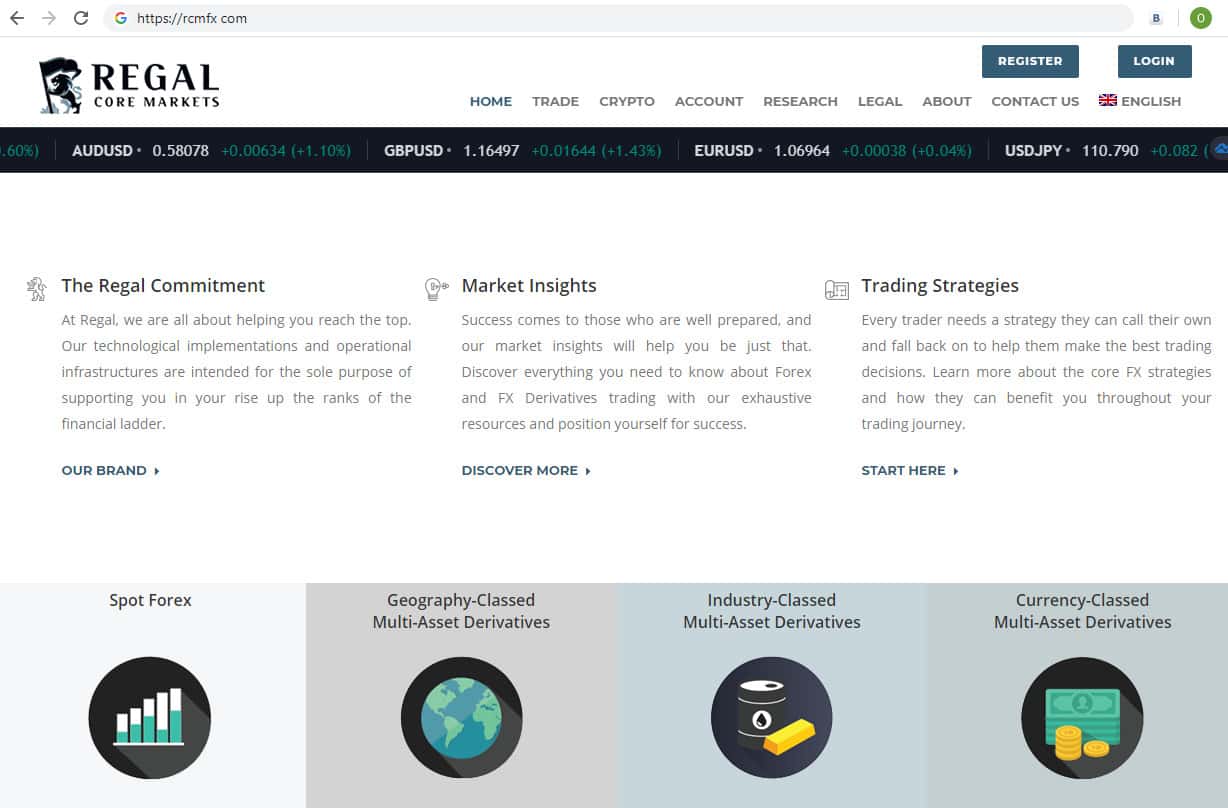1228x808 pixels.
Task: Open the ABOUT menu
Action: click(947, 101)
